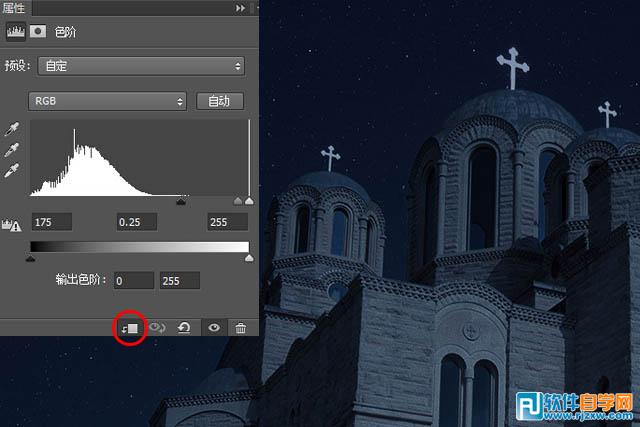Viewport: 640px width, 427px height.
Task: Click histogram calculation warning icon
Action: click(x=11, y=225)
